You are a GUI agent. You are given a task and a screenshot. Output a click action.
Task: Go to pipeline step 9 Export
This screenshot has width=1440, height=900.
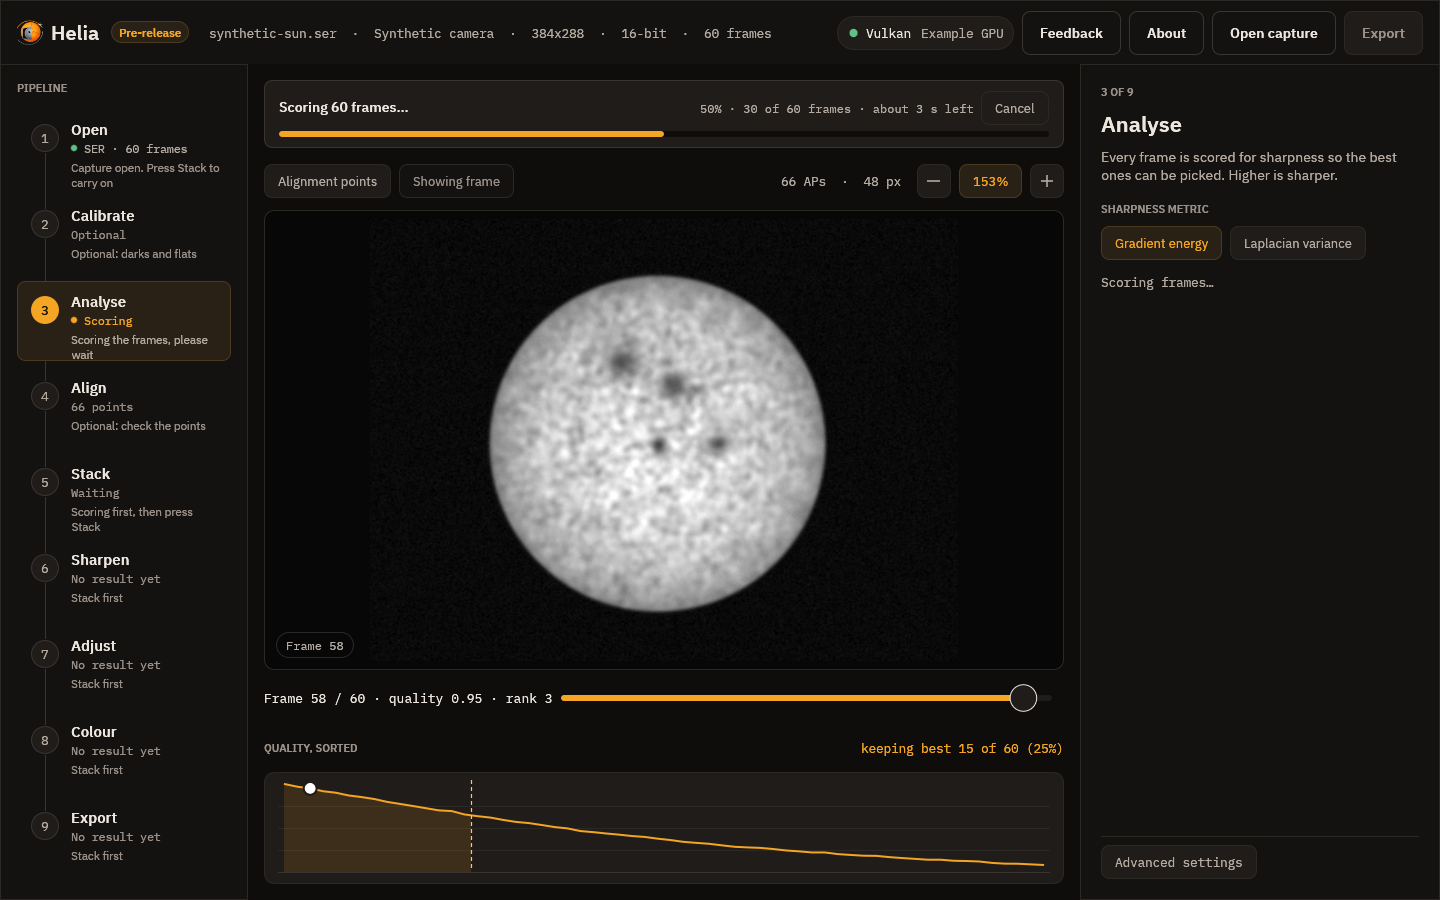coord(124,836)
